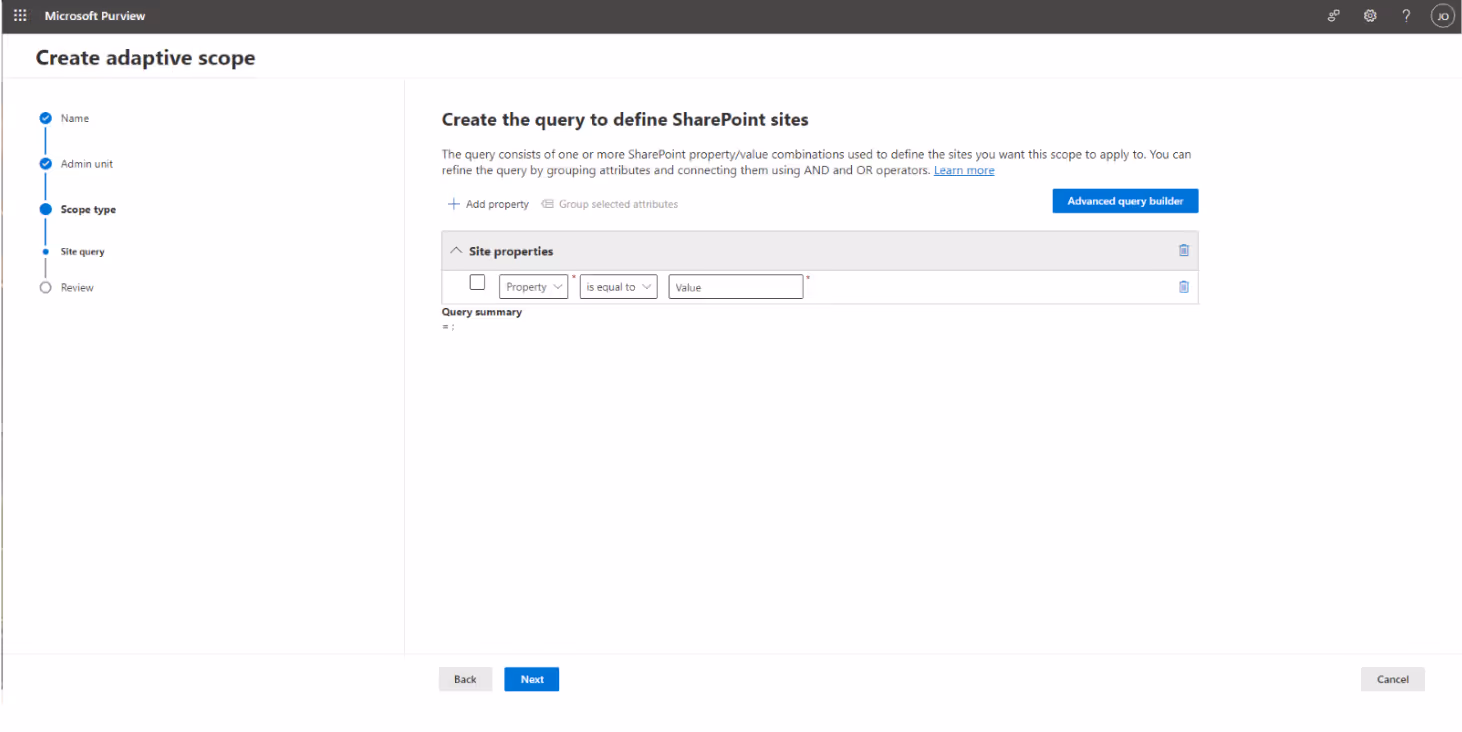Open the community connections icon in header
The image size is (1462, 732).
click(1333, 16)
